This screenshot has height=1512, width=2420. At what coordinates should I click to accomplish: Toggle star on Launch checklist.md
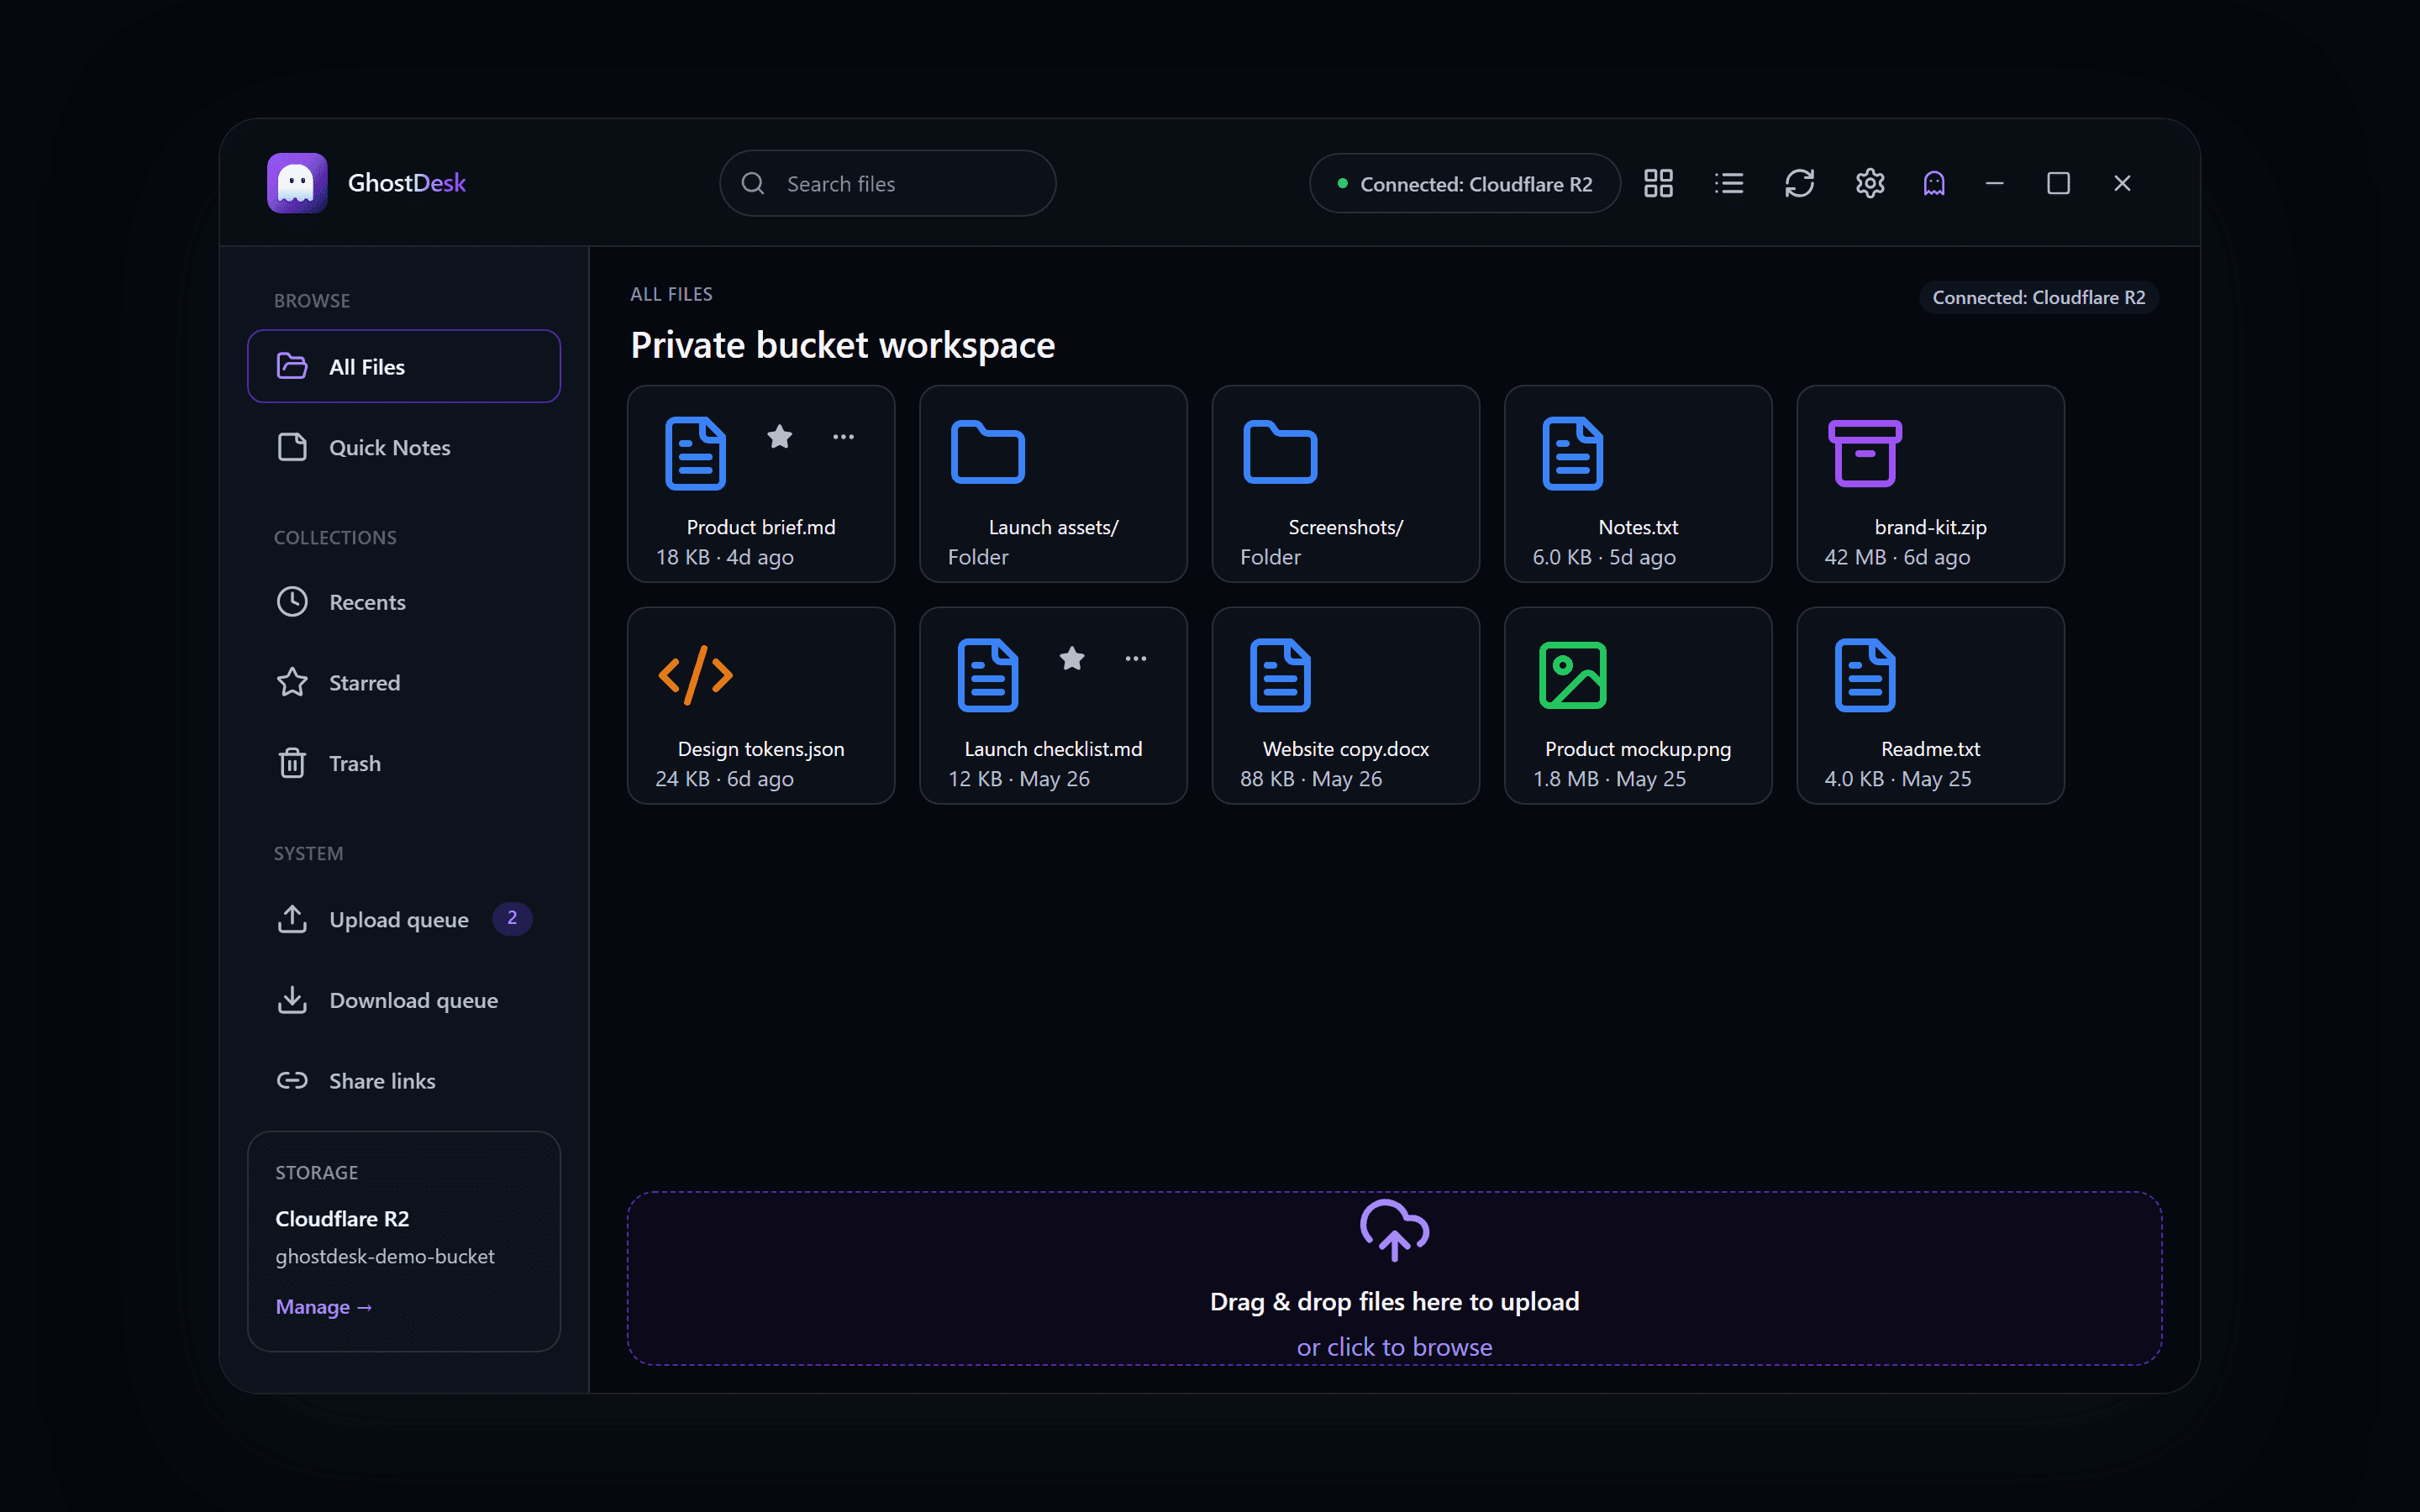1072,659
